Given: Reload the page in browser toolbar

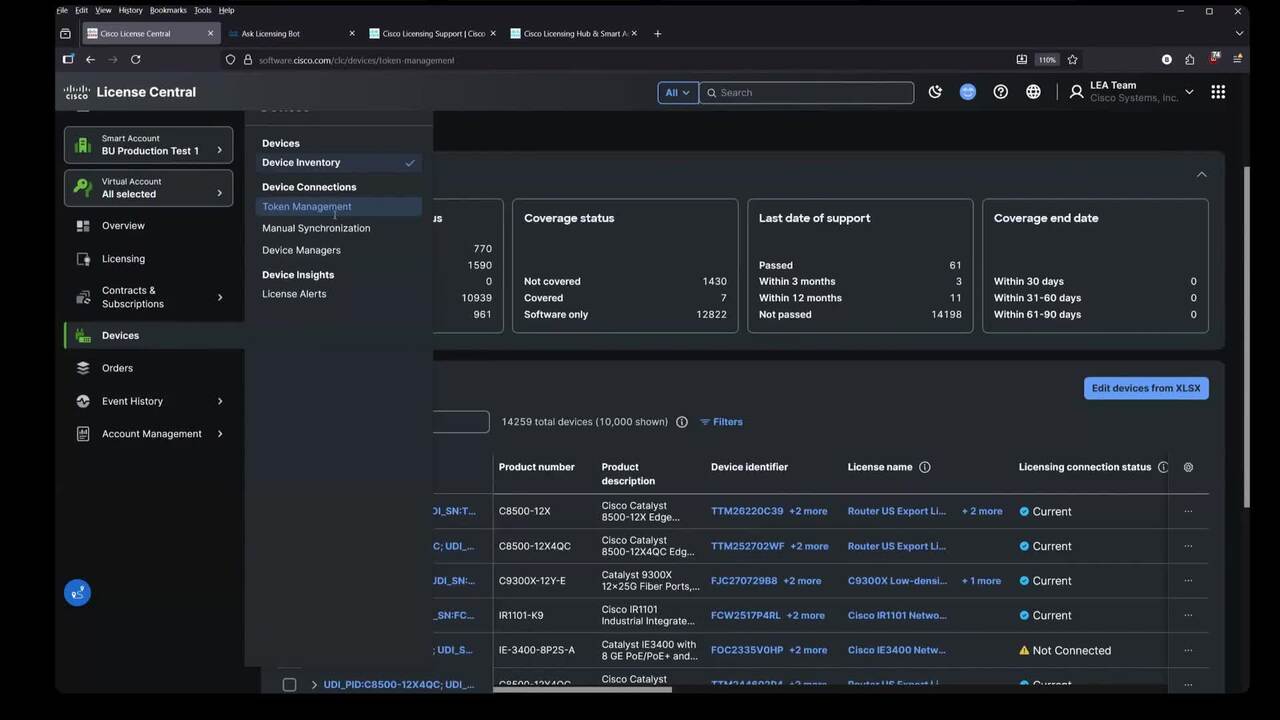Looking at the screenshot, I should point(136,60).
